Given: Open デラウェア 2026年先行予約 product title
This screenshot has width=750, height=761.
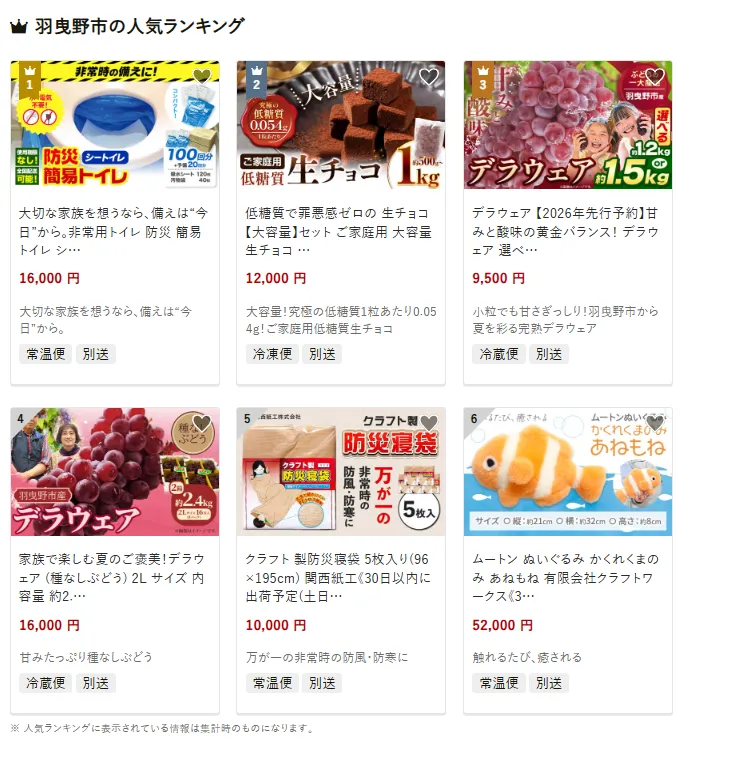Looking at the screenshot, I should pos(566,232).
